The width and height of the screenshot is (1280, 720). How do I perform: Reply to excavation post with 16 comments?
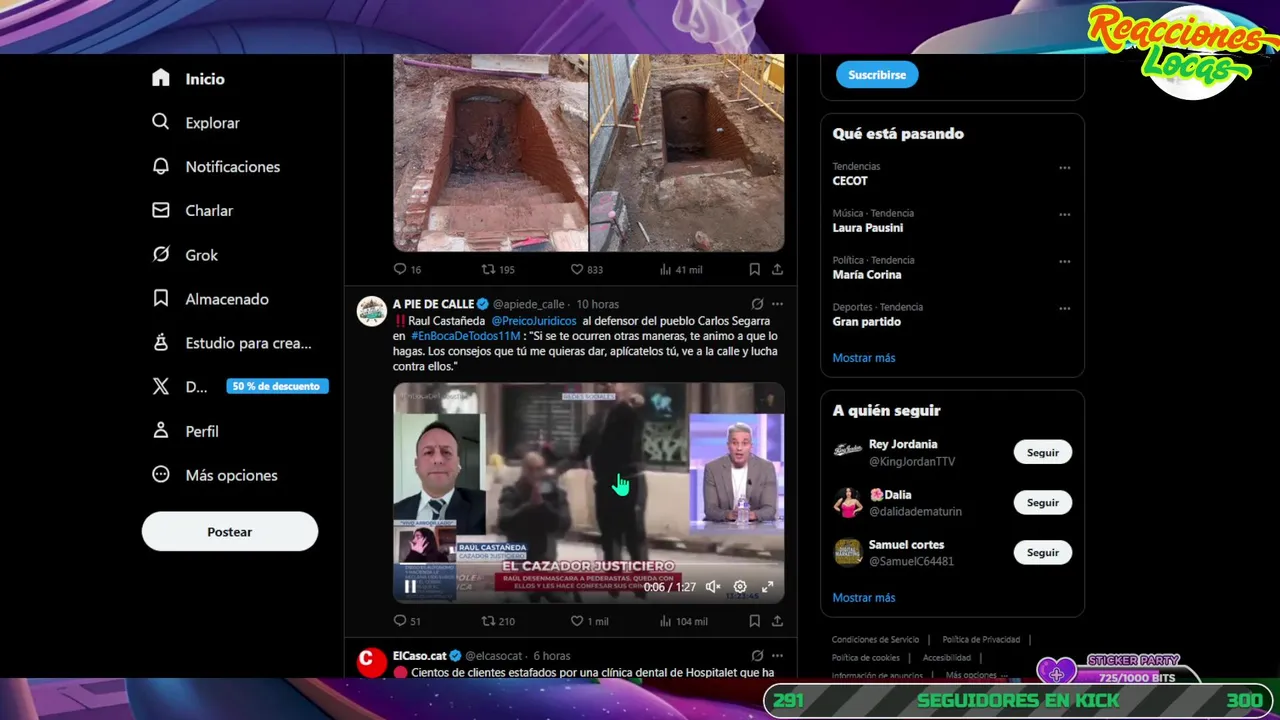tap(407, 270)
